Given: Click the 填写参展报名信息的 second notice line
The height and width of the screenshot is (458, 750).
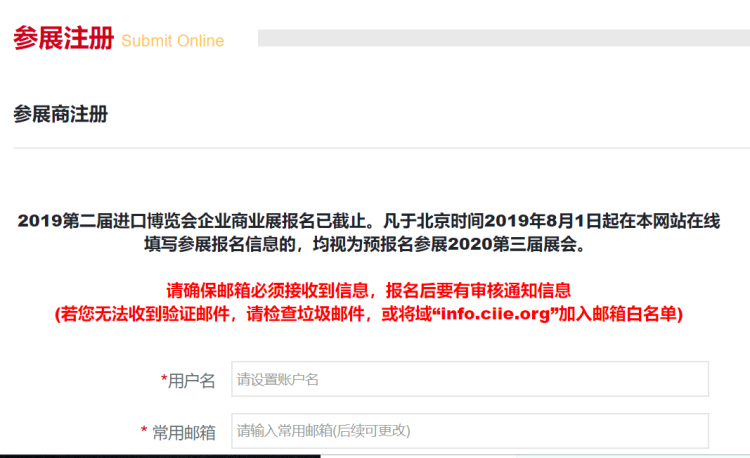Looking at the screenshot, I should point(365,244).
